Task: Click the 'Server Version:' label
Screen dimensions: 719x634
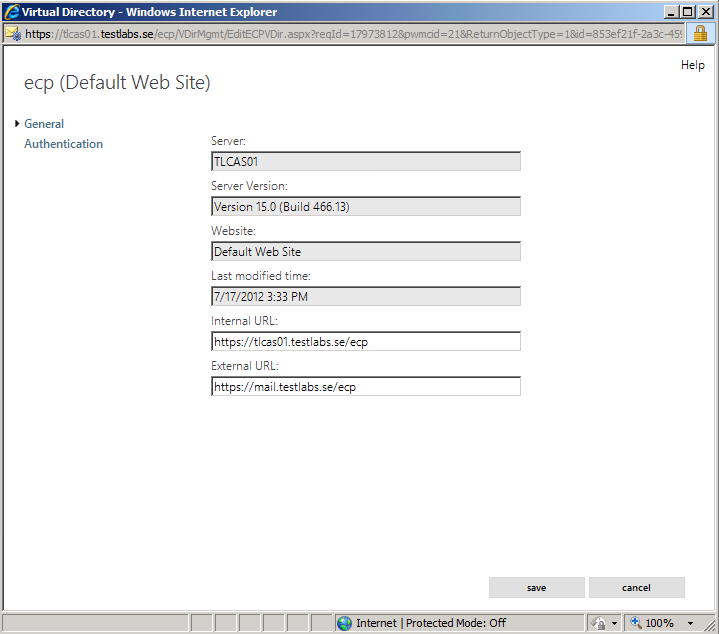Action: 249,186
